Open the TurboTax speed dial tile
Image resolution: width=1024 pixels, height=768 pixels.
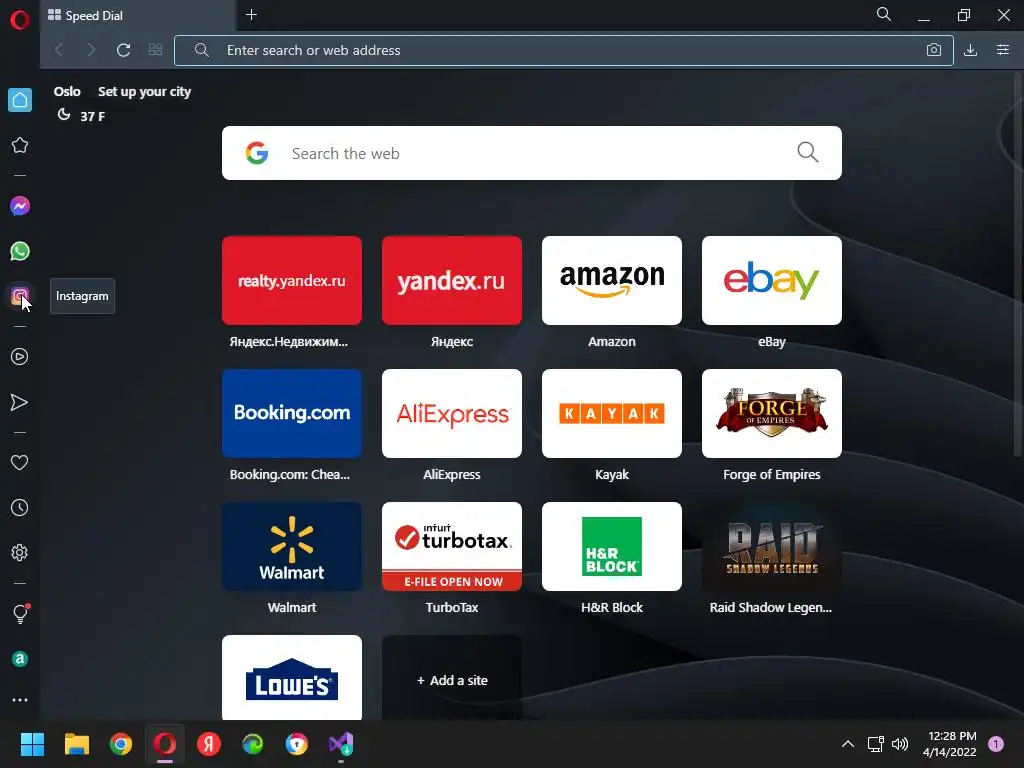tap(452, 547)
